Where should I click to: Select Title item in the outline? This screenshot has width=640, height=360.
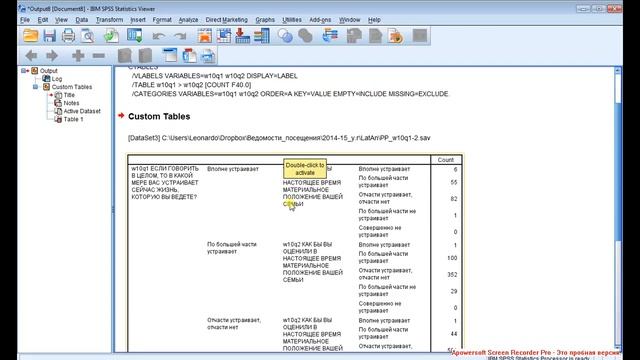(x=69, y=95)
